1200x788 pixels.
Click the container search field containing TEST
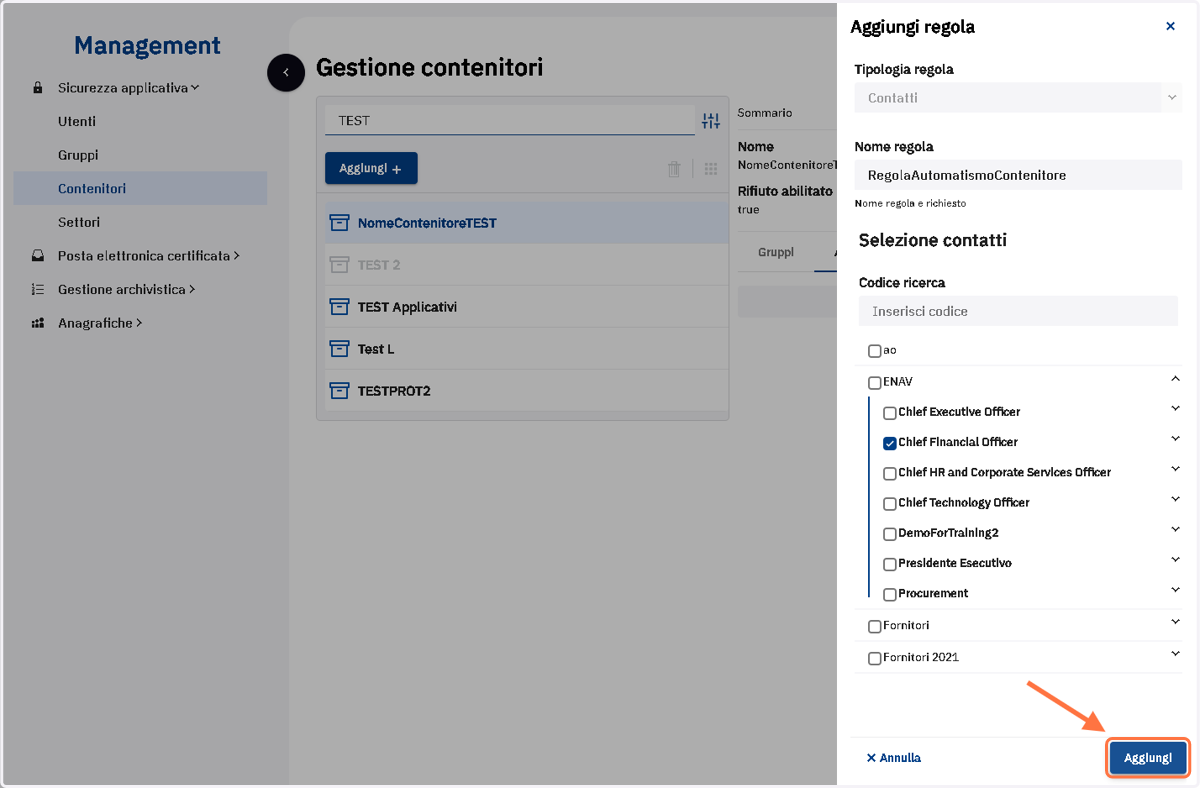(509, 121)
